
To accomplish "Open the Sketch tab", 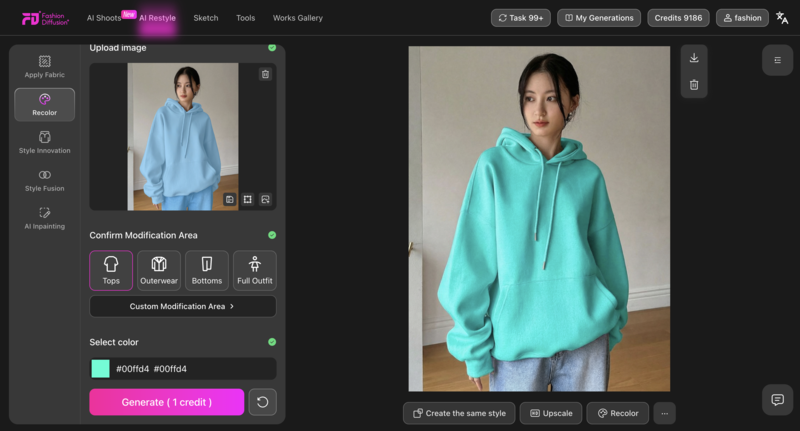I will 206,18.
